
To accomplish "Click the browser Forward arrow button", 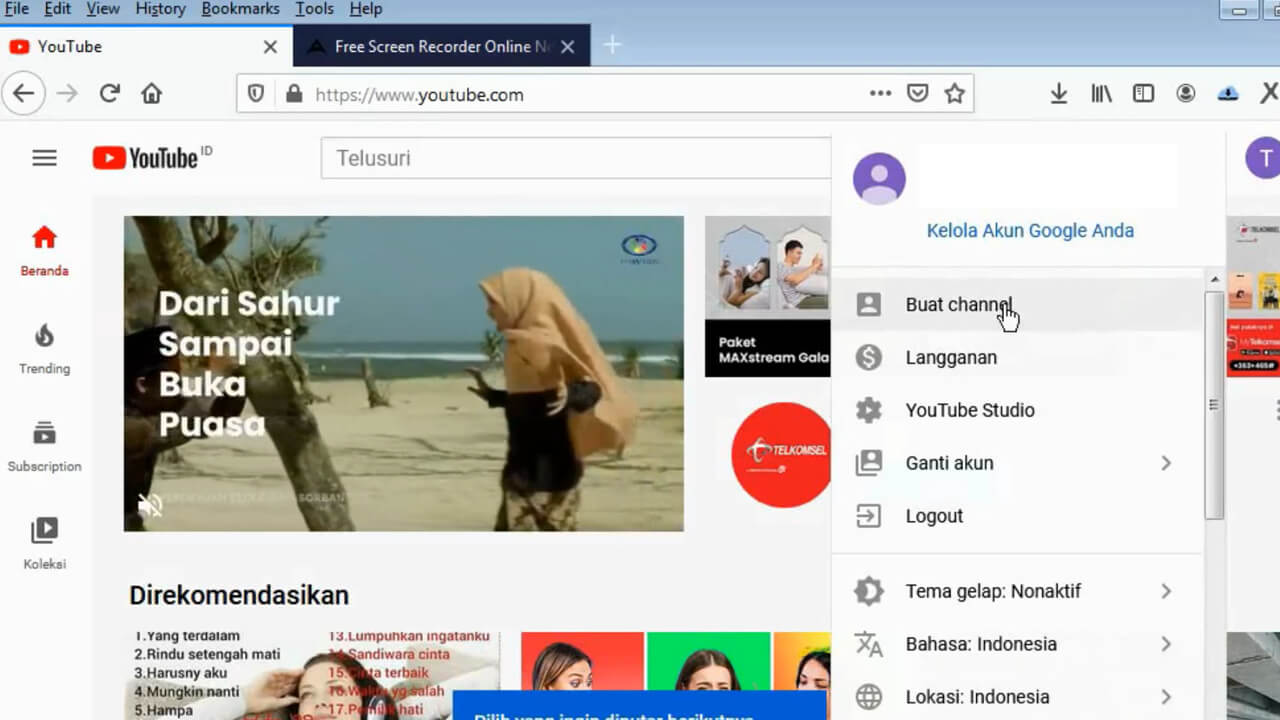I will click(x=67, y=94).
